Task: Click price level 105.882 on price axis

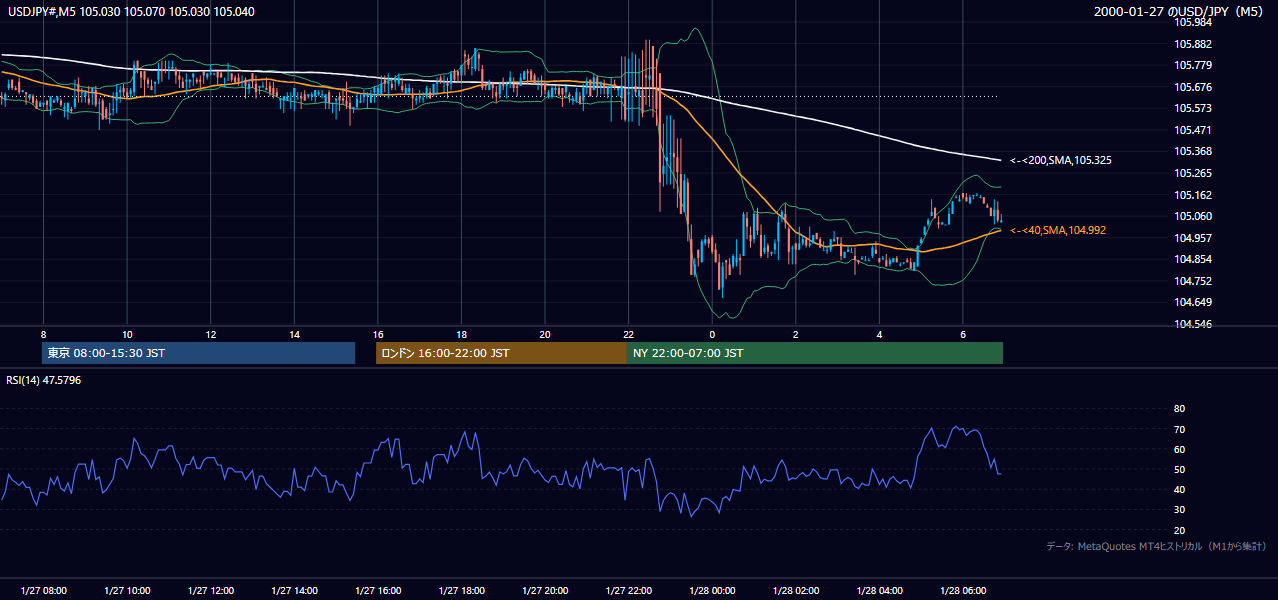Action: 1193,44
